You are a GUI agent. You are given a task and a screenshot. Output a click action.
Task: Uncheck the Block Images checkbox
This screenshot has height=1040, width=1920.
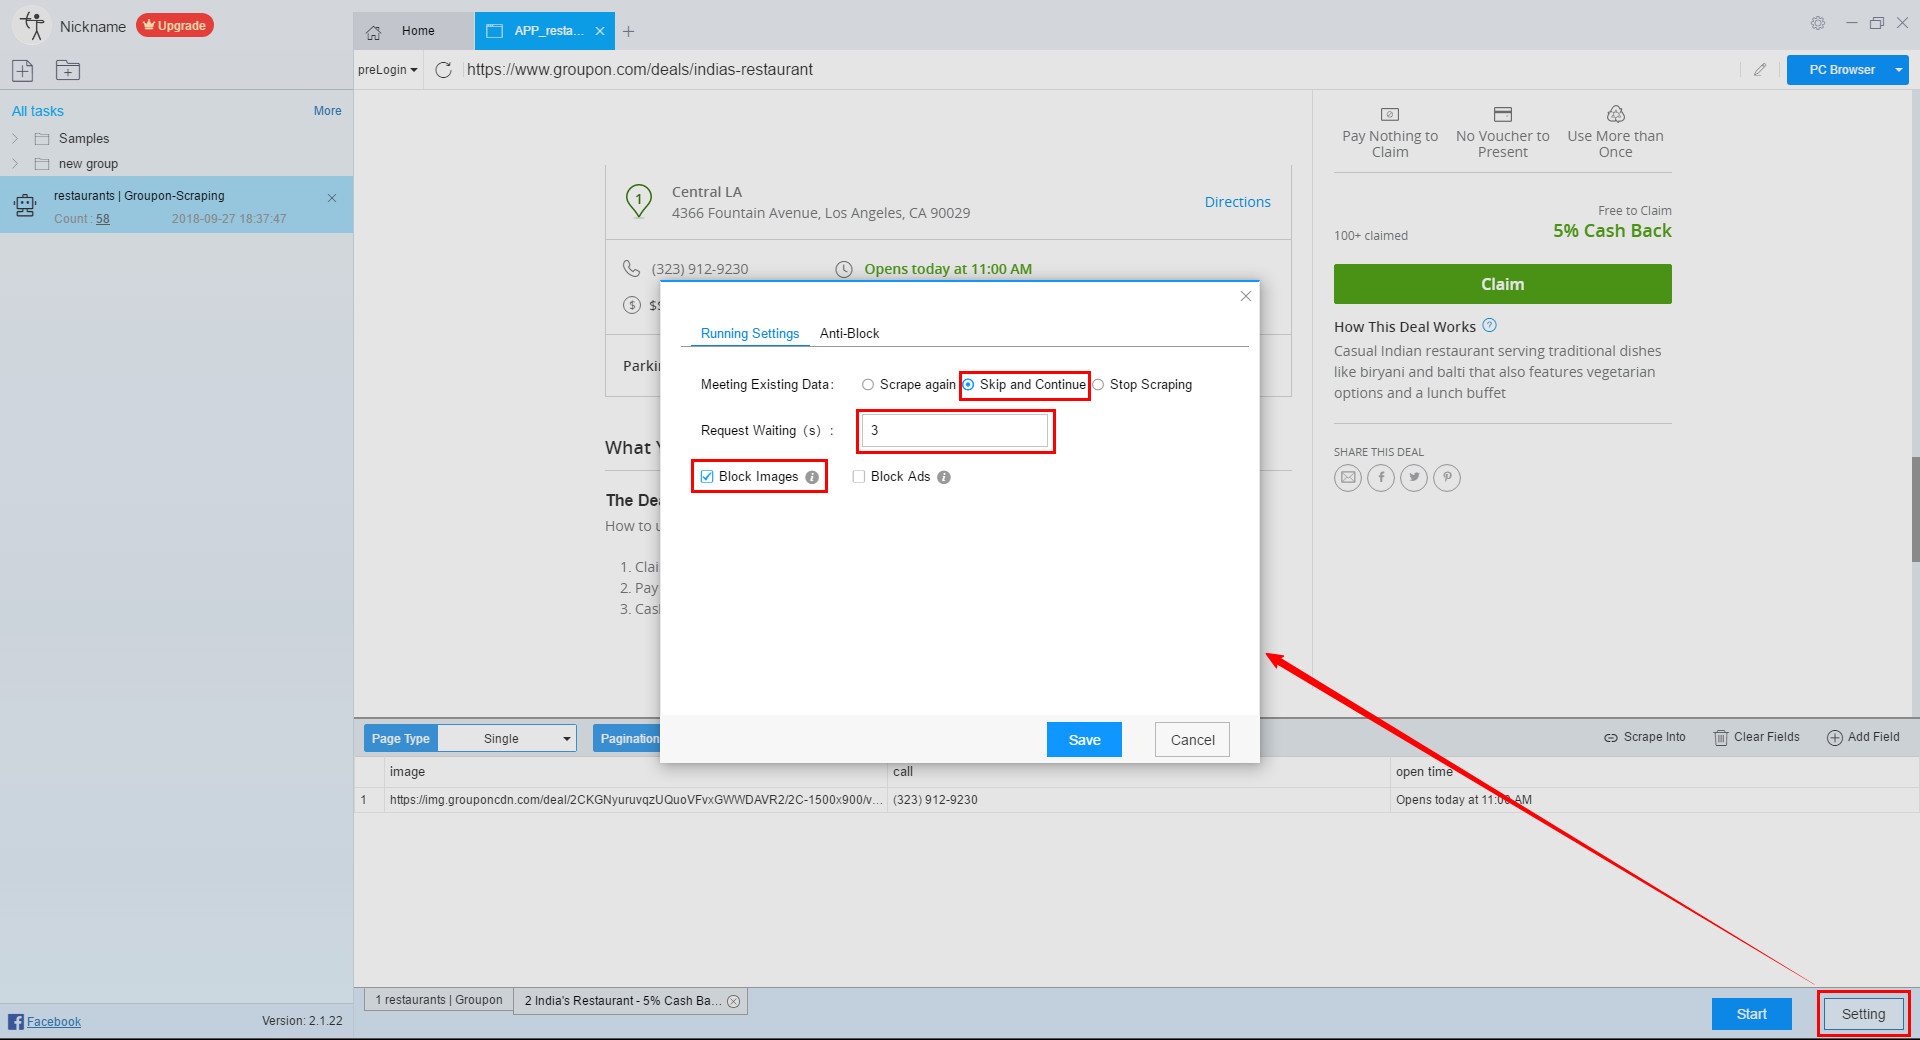click(x=707, y=477)
